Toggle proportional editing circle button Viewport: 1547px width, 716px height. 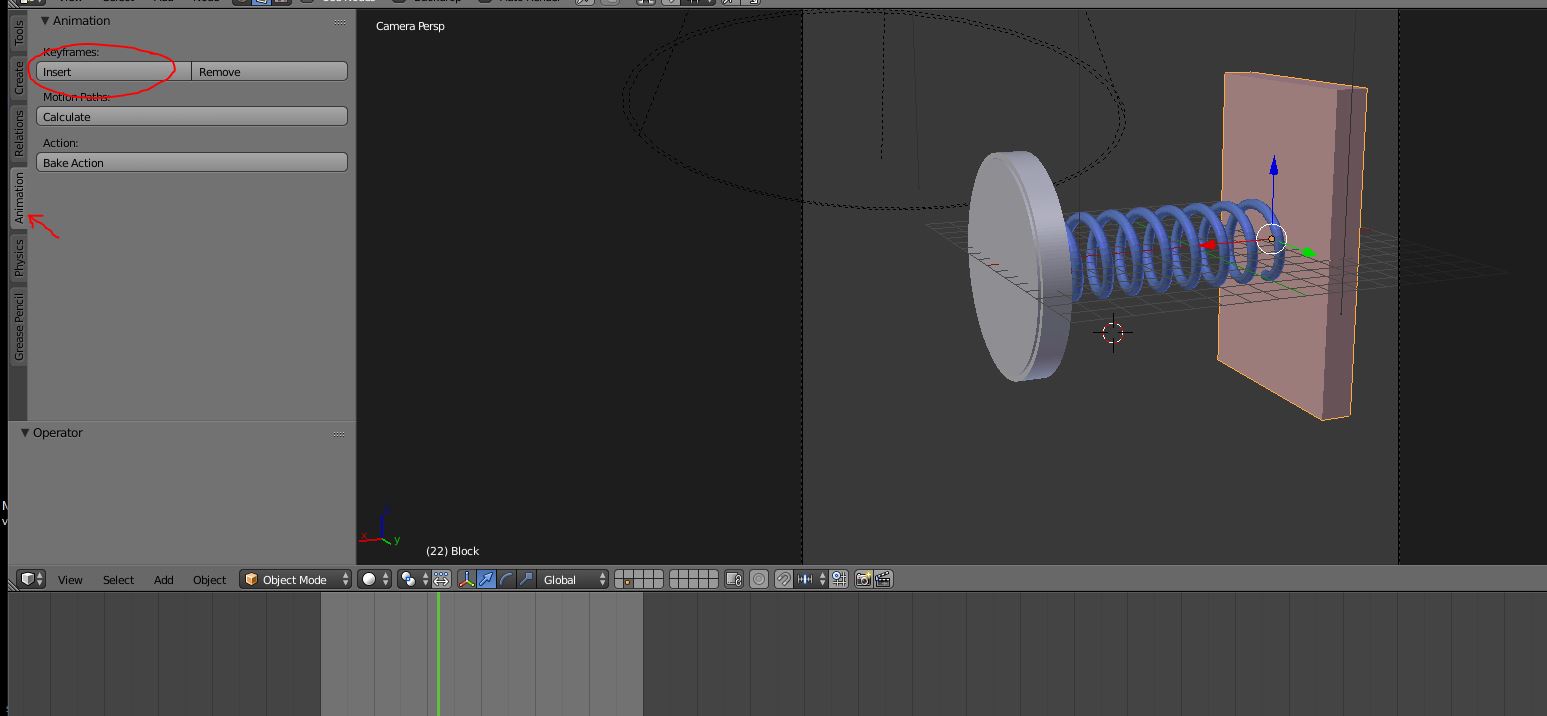tap(759, 580)
